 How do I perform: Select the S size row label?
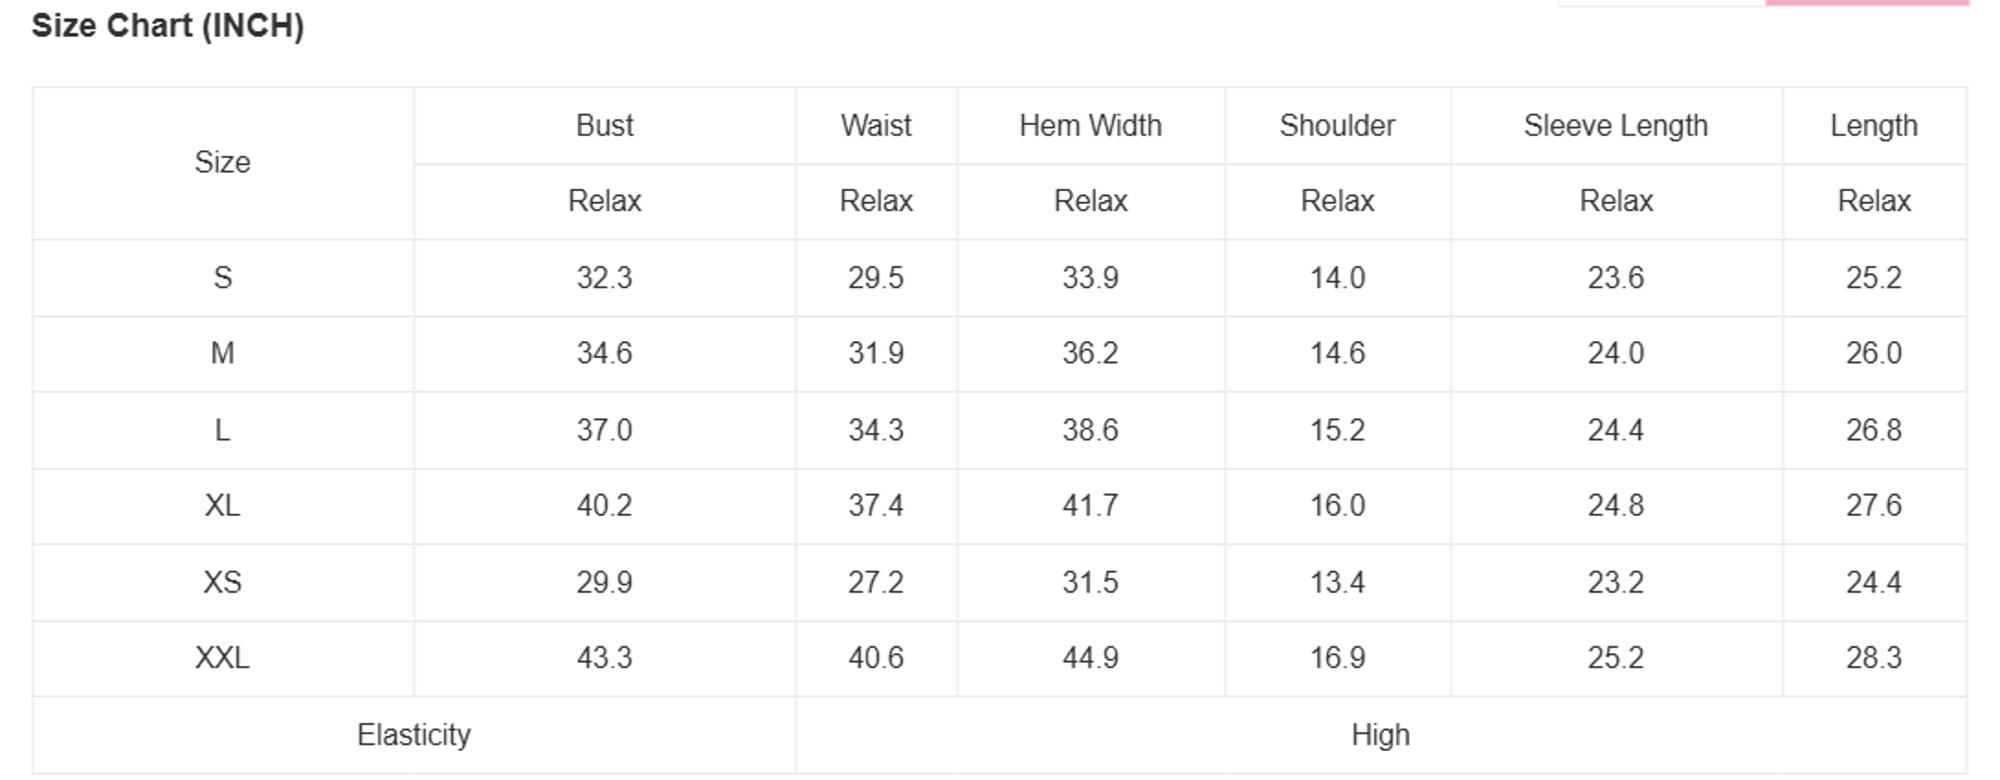tap(222, 278)
